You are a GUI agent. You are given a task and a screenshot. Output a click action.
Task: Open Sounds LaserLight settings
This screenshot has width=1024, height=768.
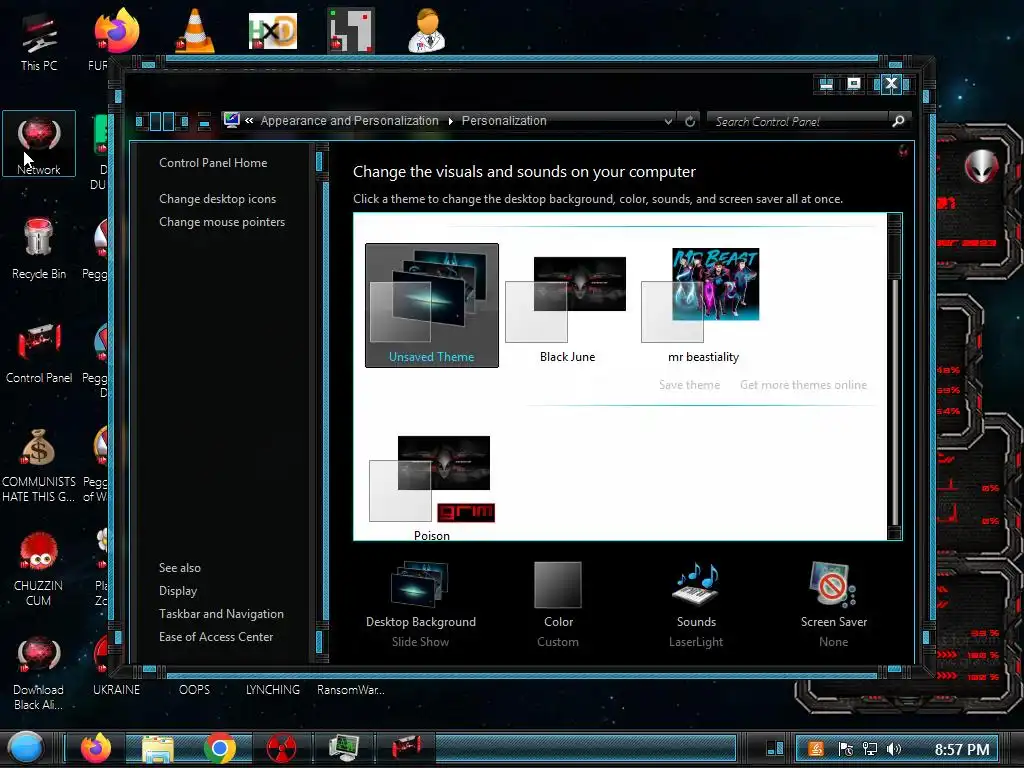pyautogui.click(x=696, y=604)
